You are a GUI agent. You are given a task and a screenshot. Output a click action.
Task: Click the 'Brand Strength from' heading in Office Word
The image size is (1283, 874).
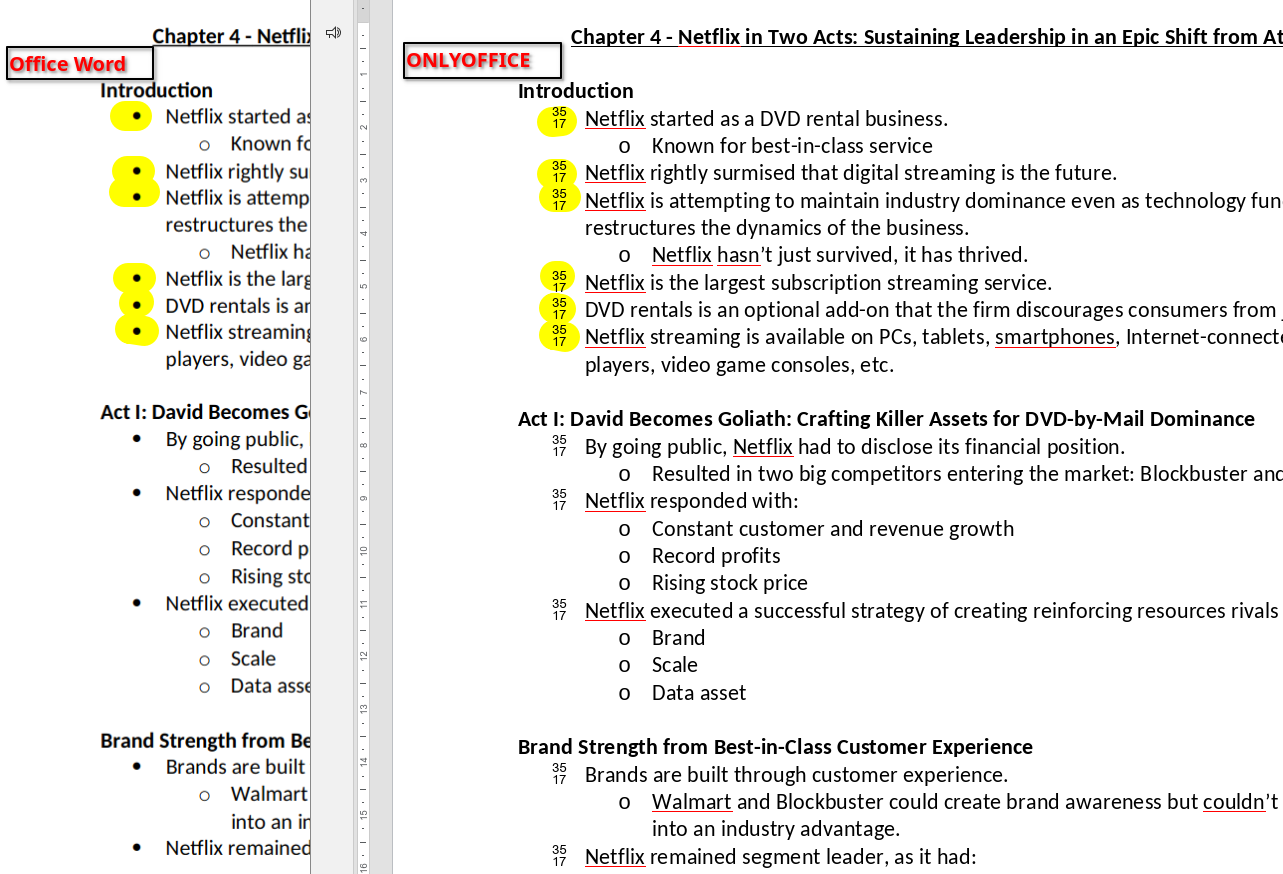tap(205, 741)
